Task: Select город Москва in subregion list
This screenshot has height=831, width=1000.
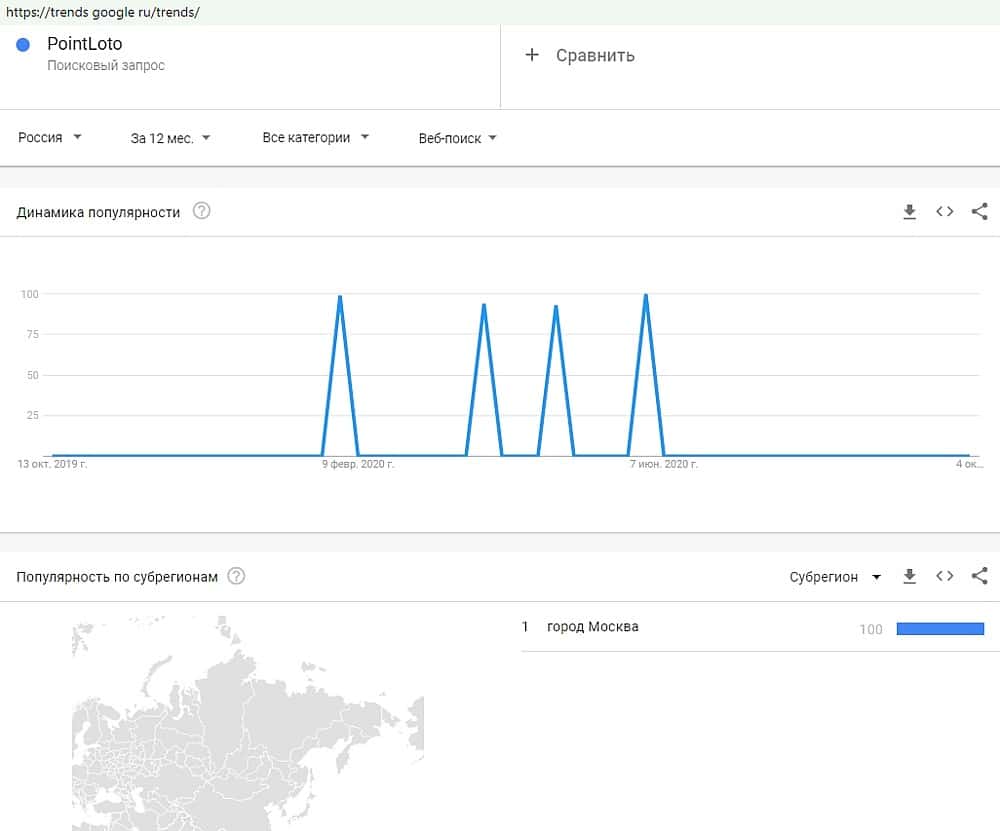Action: tap(592, 627)
